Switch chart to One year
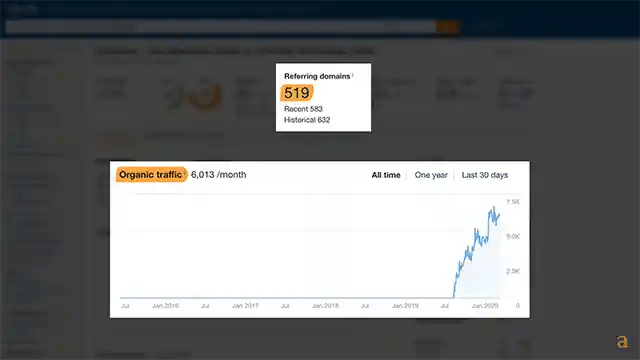Image resolution: width=640 pixels, height=360 pixels. [x=431, y=175]
